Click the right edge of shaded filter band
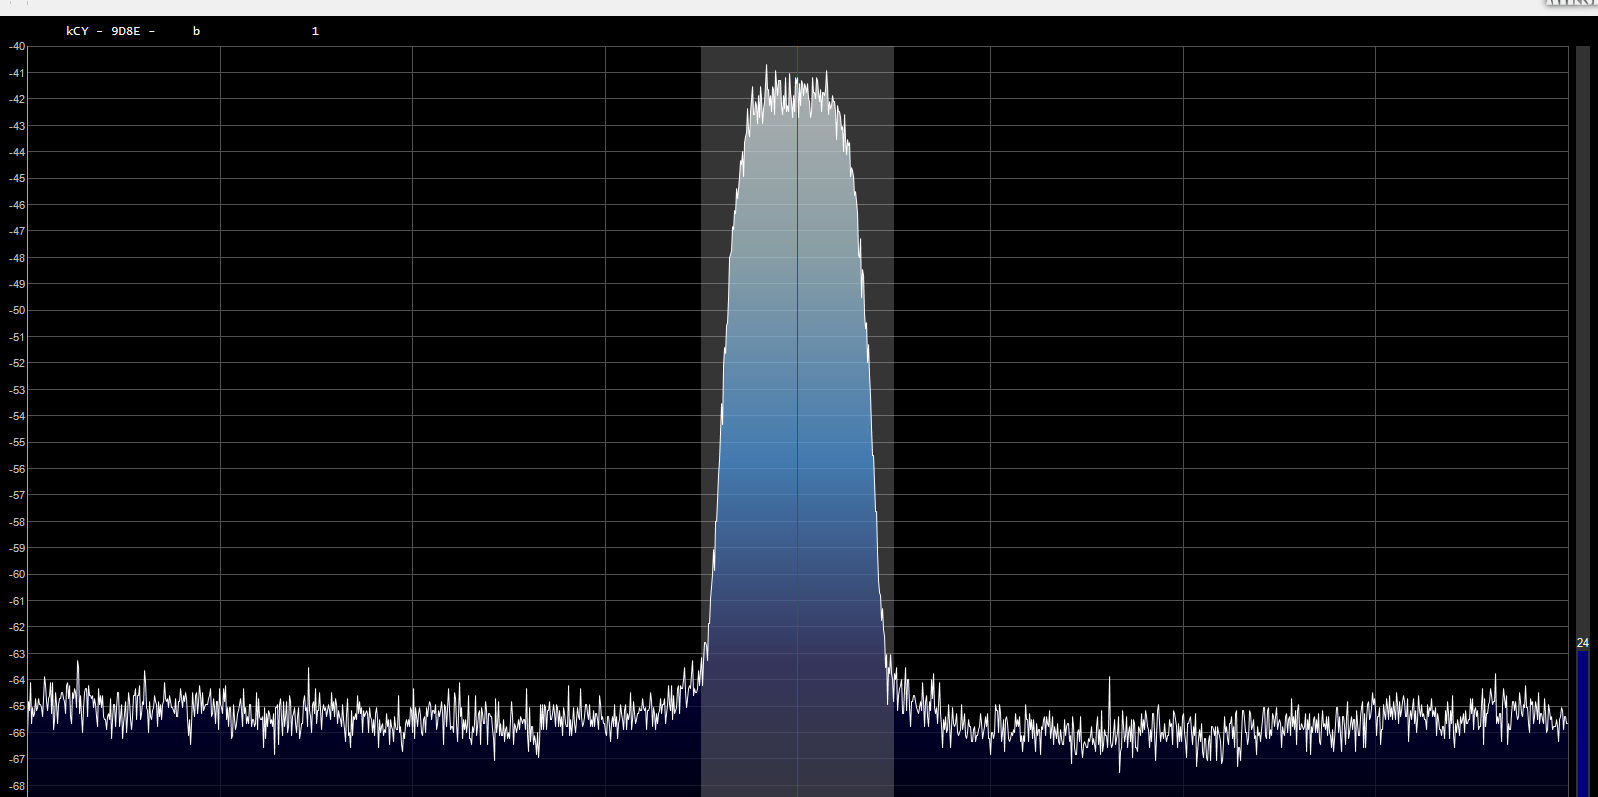1598x797 pixels. [x=893, y=400]
